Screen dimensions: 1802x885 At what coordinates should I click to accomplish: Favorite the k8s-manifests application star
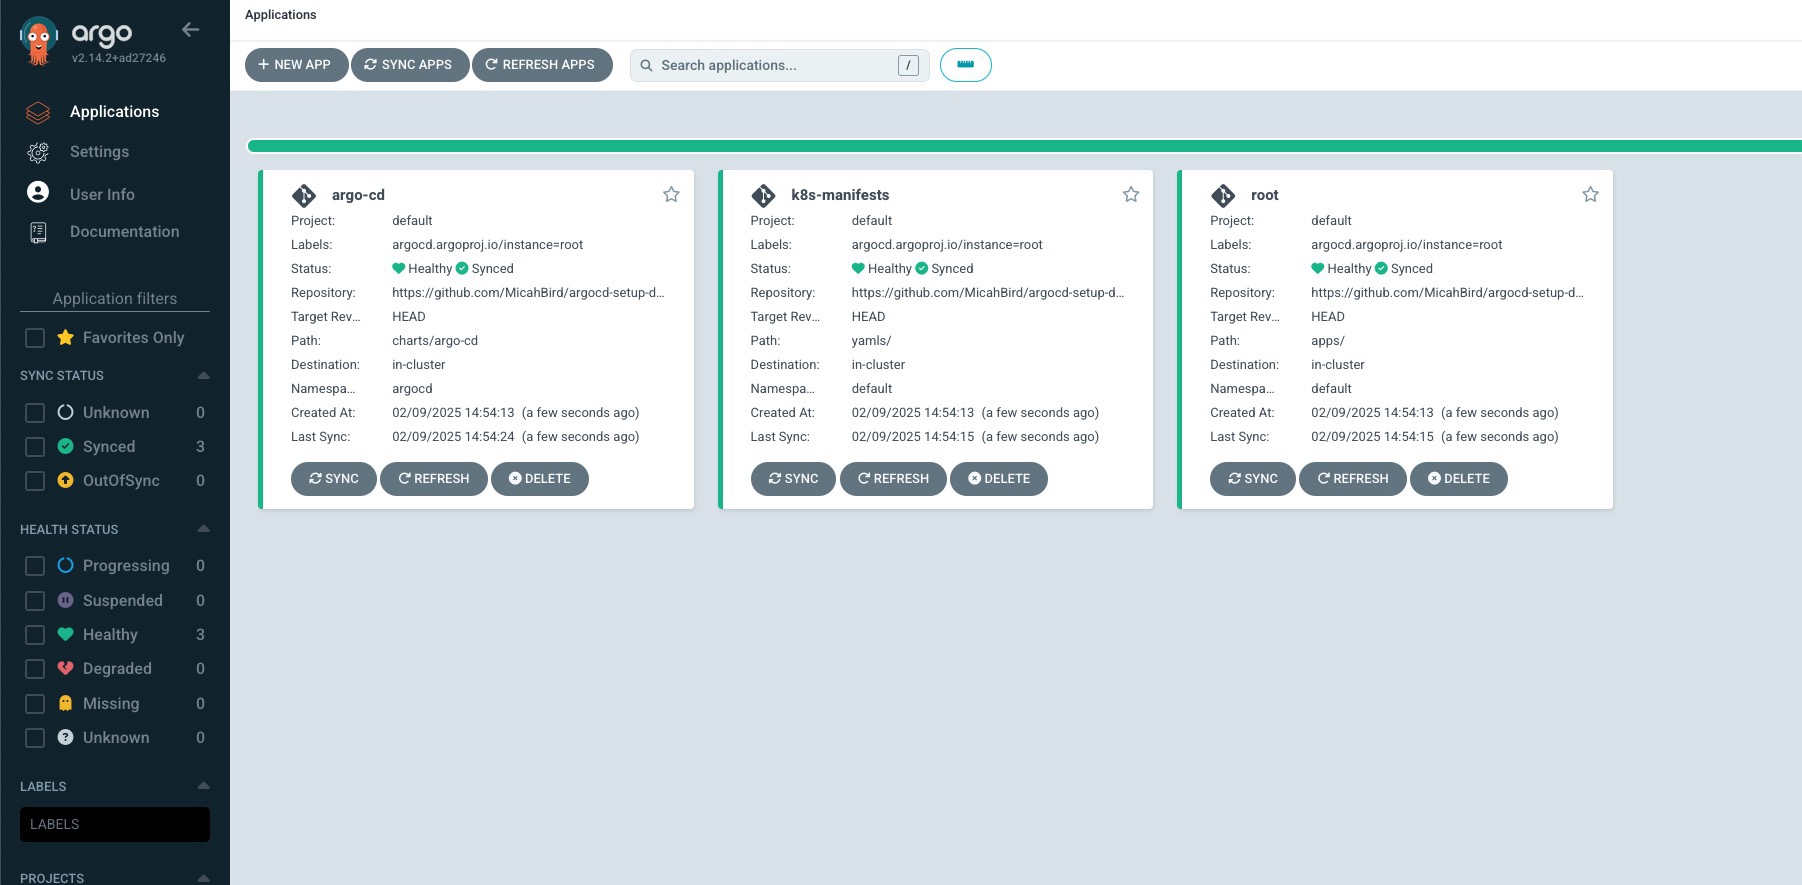click(x=1131, y=194)
